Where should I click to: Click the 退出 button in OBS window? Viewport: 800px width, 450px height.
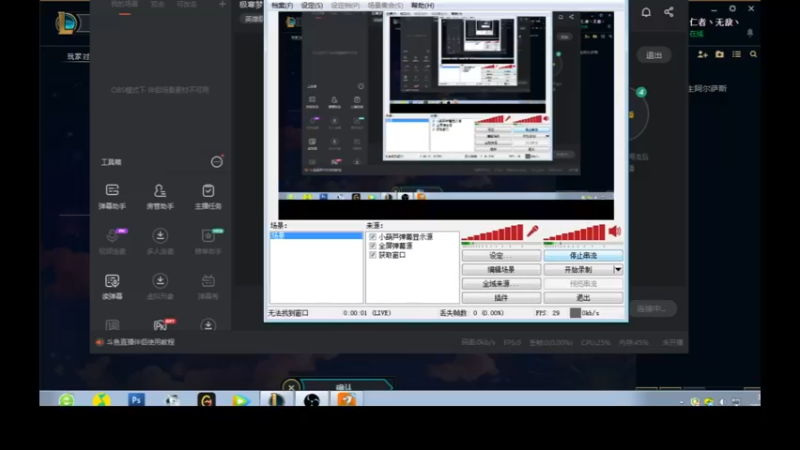(583, 297)
